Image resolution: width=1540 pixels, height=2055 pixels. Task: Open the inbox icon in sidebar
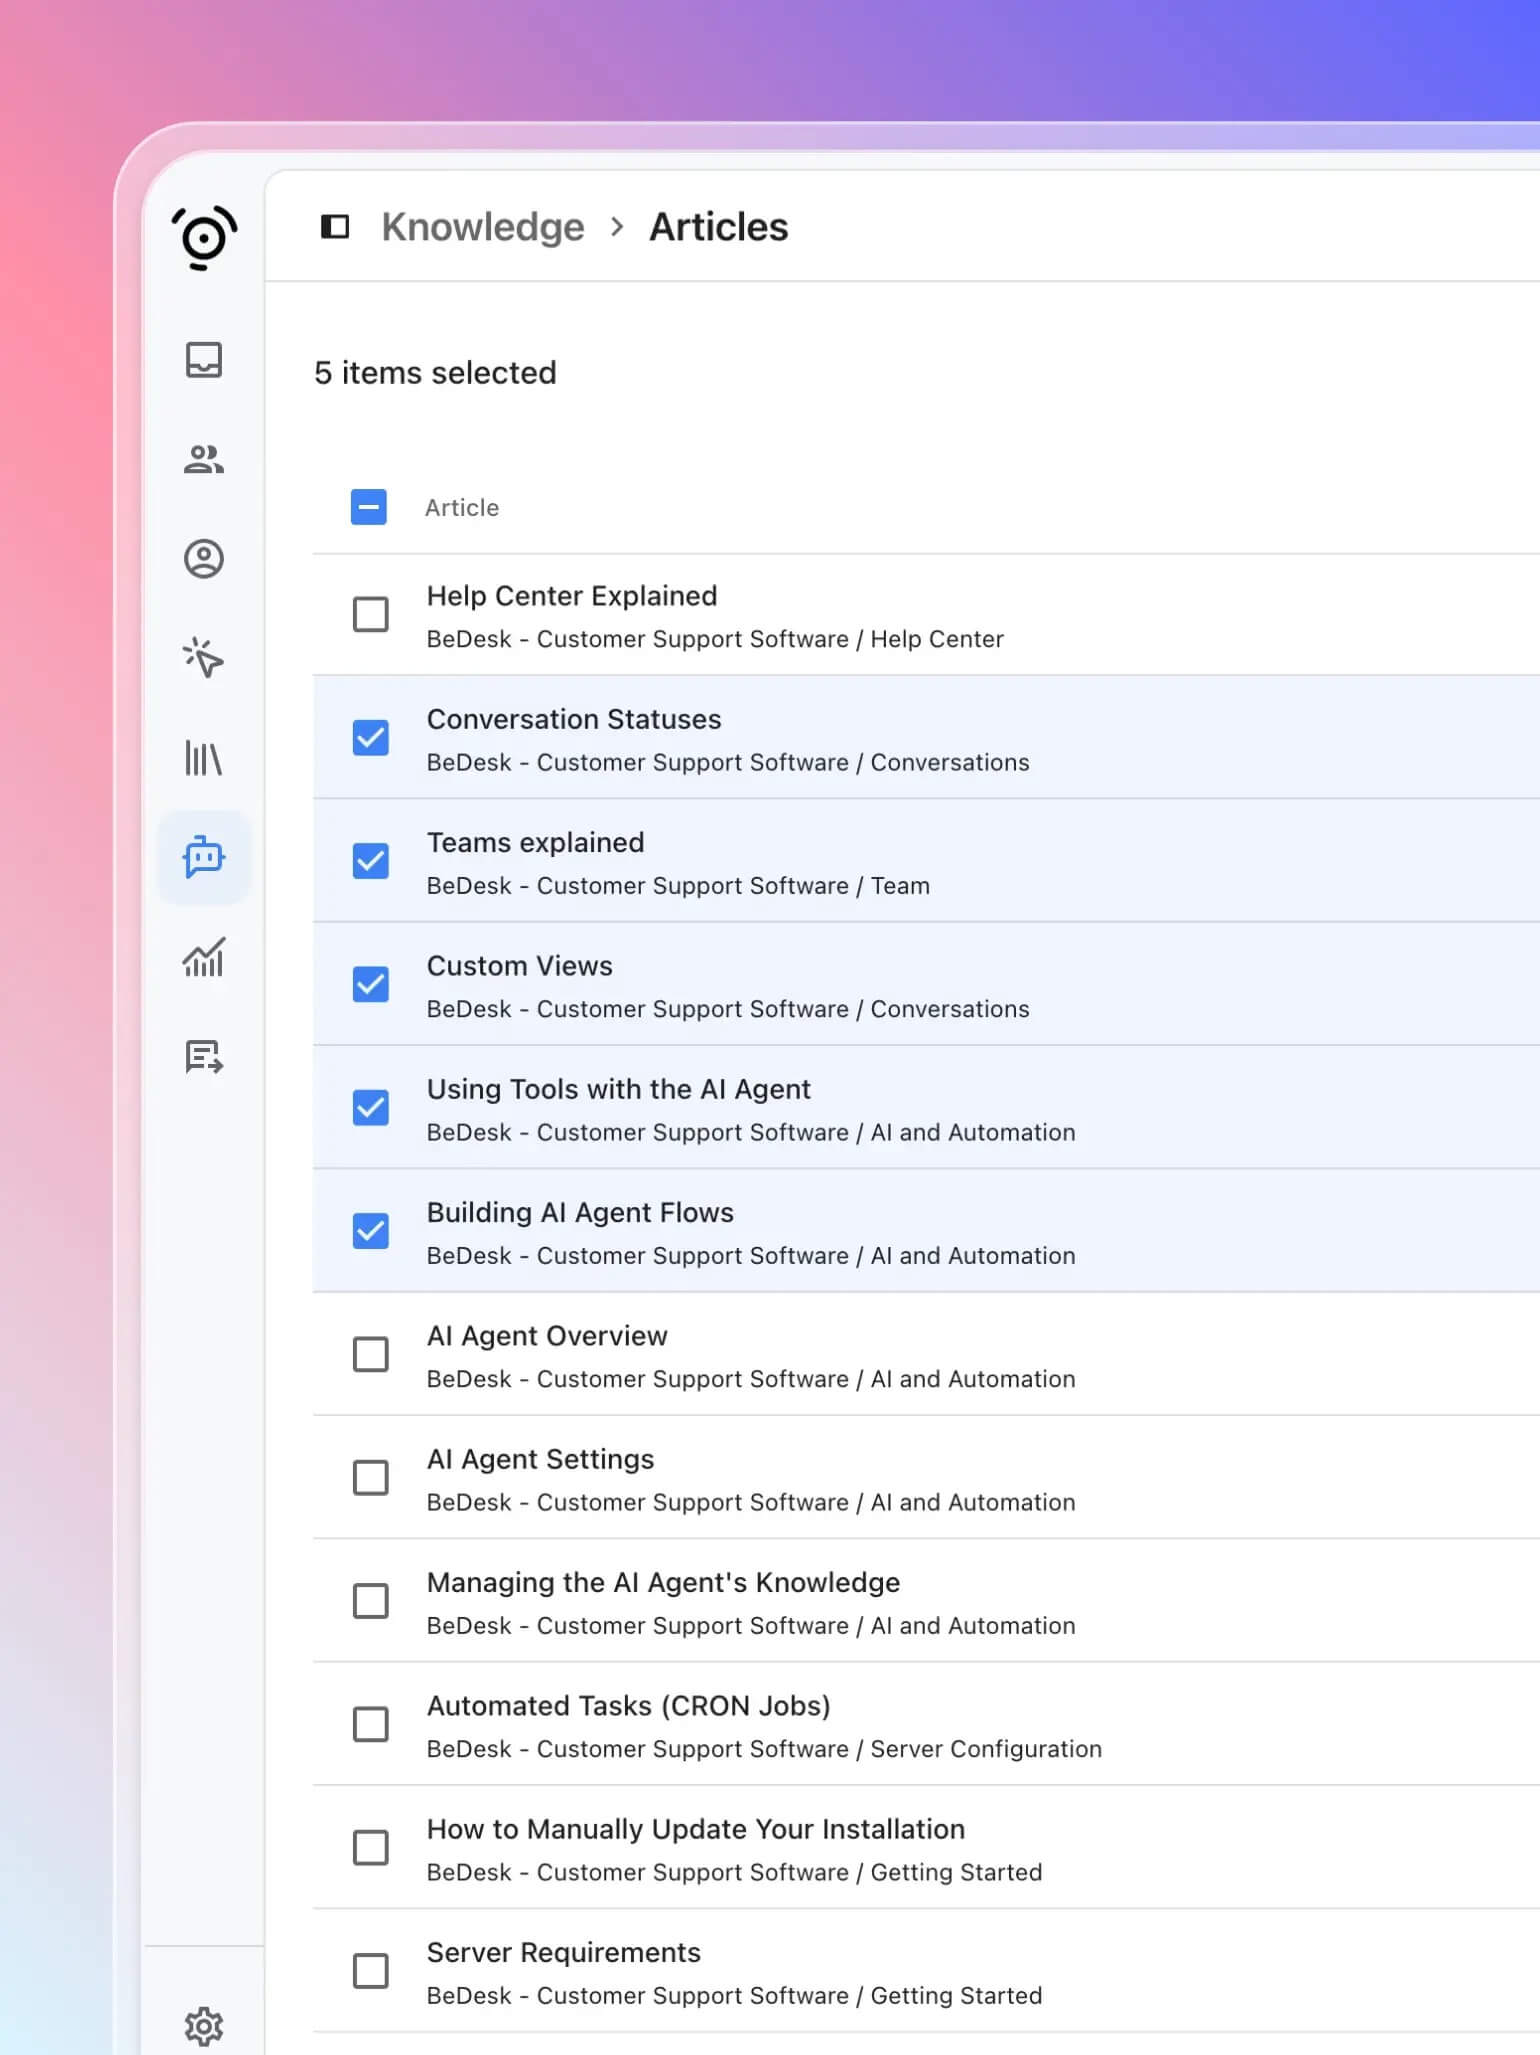tap(204, 360)
